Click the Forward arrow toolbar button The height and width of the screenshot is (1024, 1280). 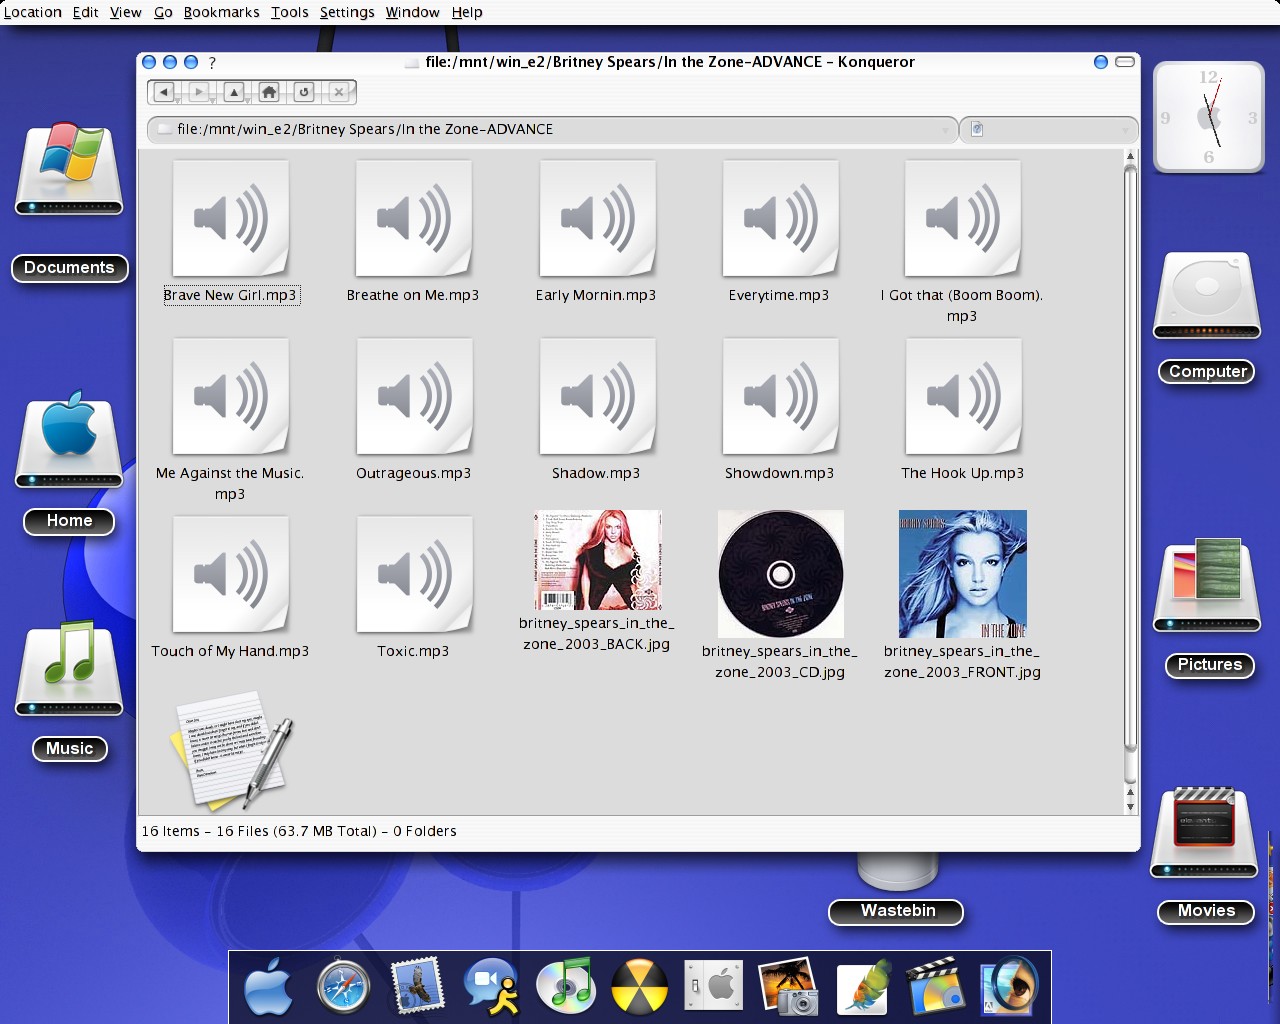coord(199,92)
